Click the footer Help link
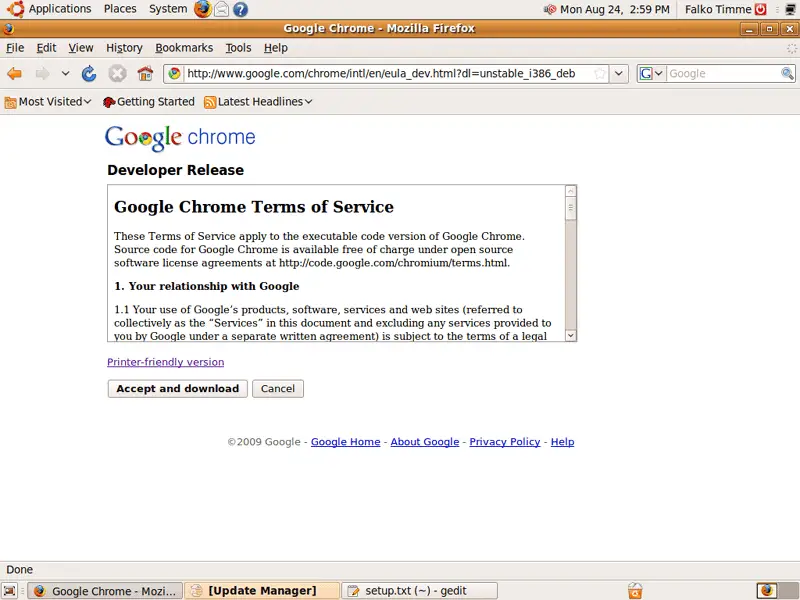The width and height of the screenshot is (800, 600). click(x=562, y=442)
